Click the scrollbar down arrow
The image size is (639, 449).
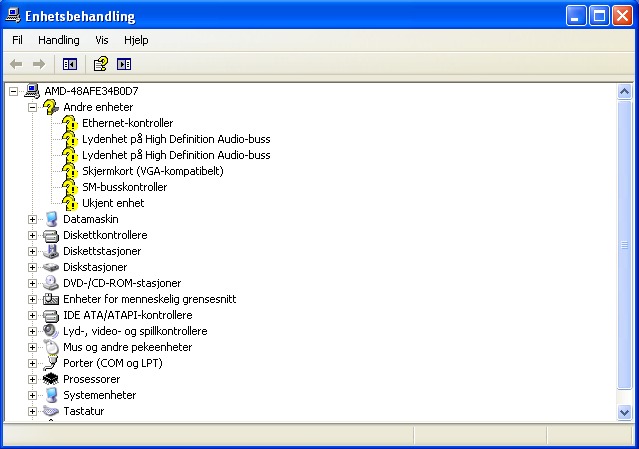(x=624, y=412)
